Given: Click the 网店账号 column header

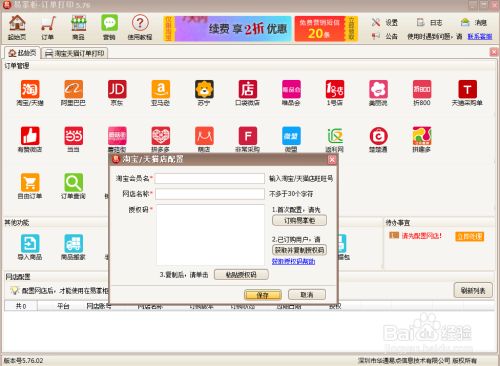Looking at the screenshot, I should (99, 306).
